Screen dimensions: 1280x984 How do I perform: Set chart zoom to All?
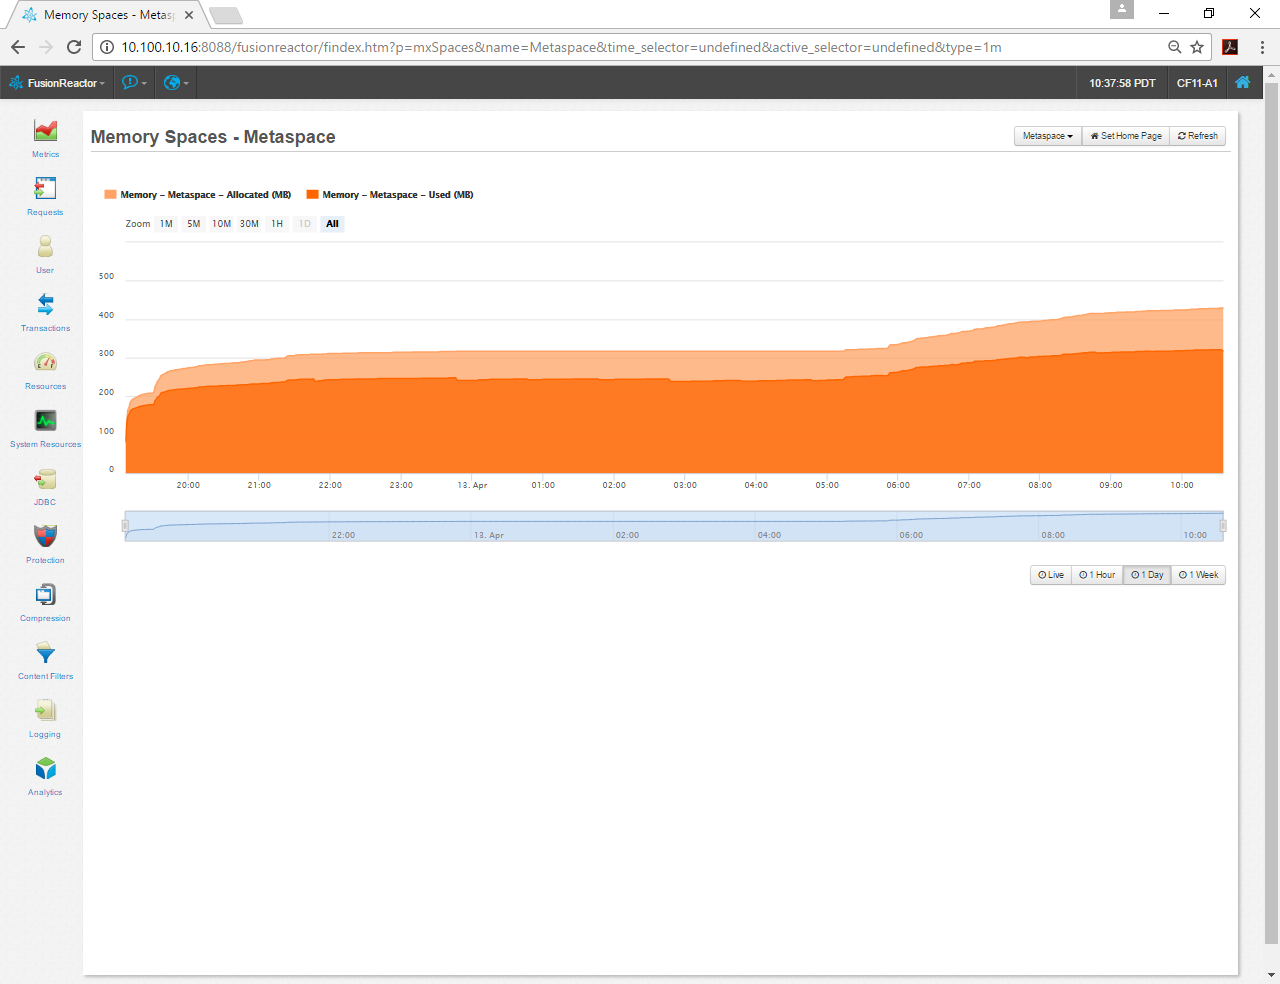(x=333, y=224)
